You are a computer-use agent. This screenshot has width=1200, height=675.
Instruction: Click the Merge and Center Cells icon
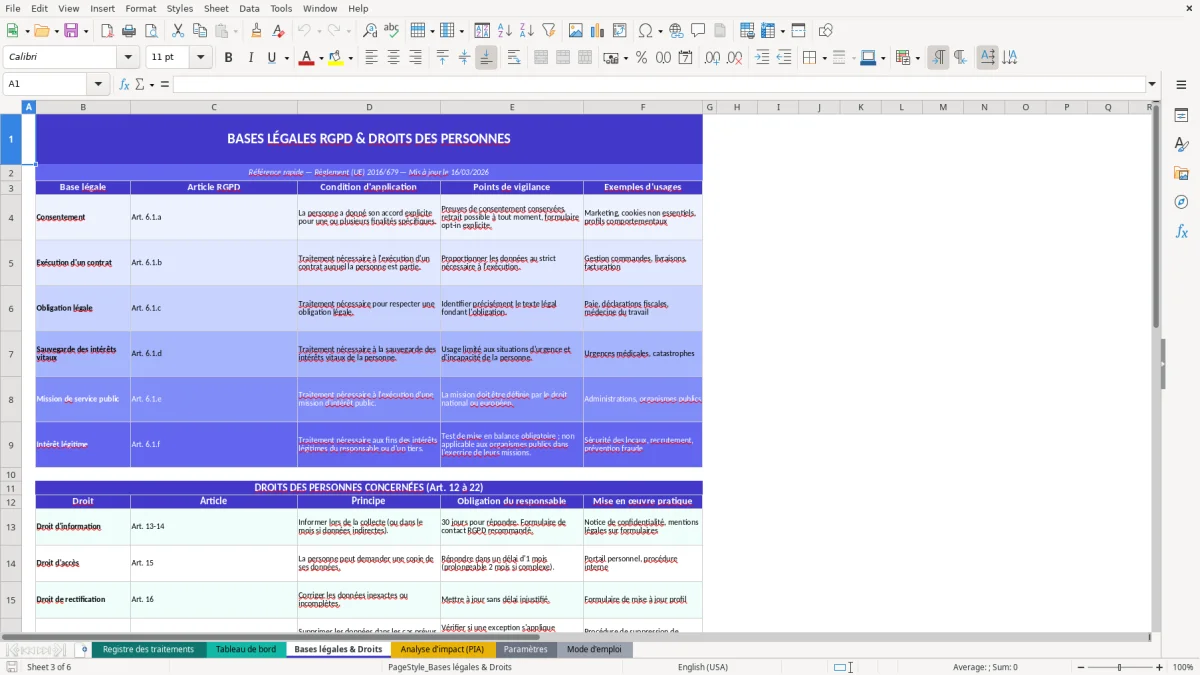click(x=541, y=58)
